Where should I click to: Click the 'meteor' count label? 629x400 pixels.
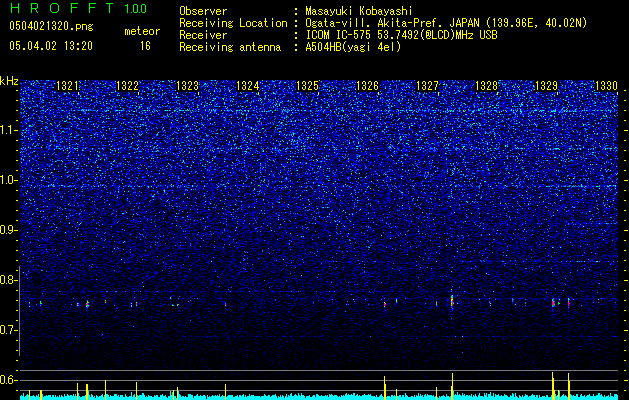coord(142,31)
